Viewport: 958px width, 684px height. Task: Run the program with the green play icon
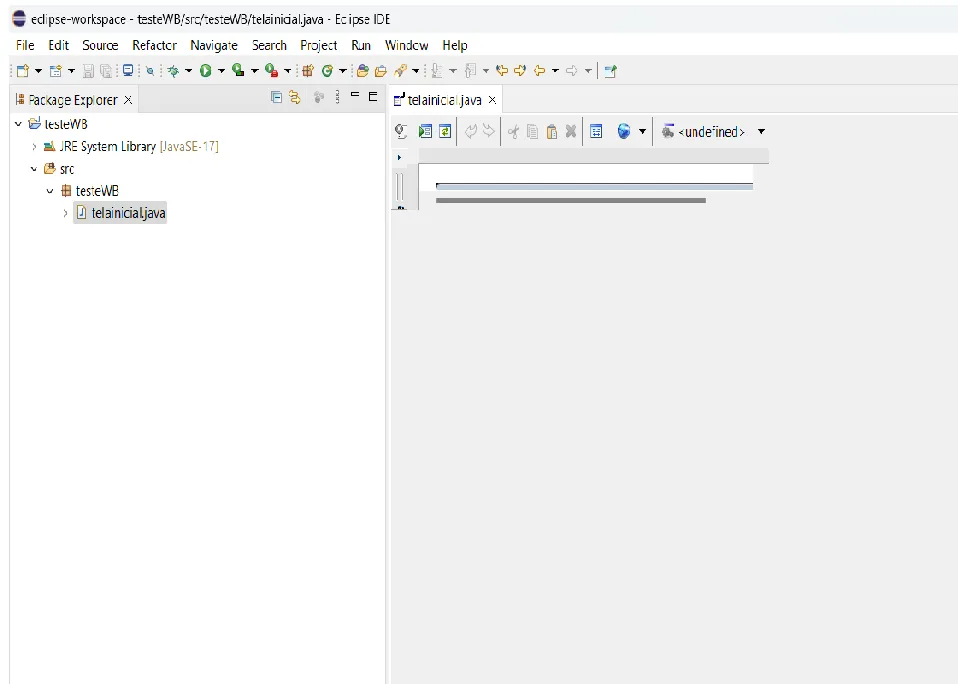(206, 71)
